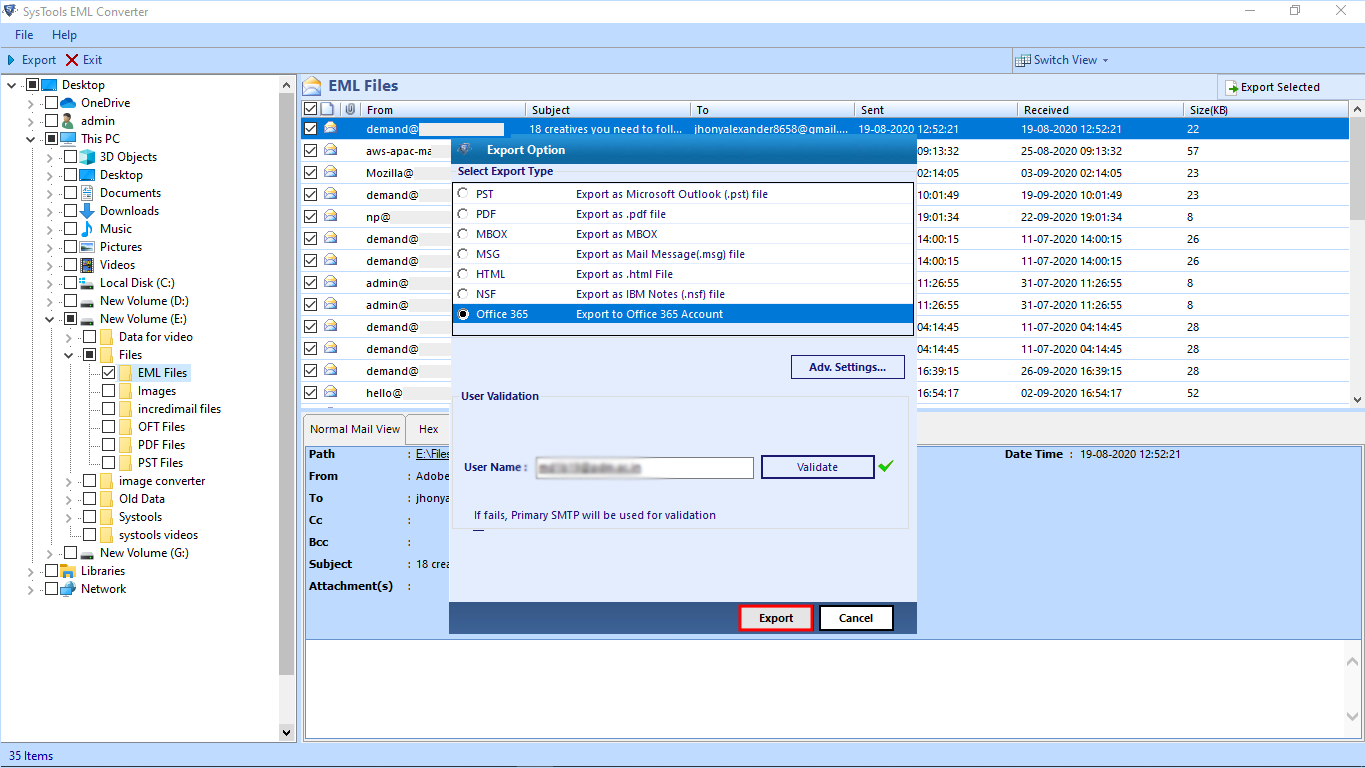
Task: Click the Old Data folder icon
Action: (x=106, y=499)
